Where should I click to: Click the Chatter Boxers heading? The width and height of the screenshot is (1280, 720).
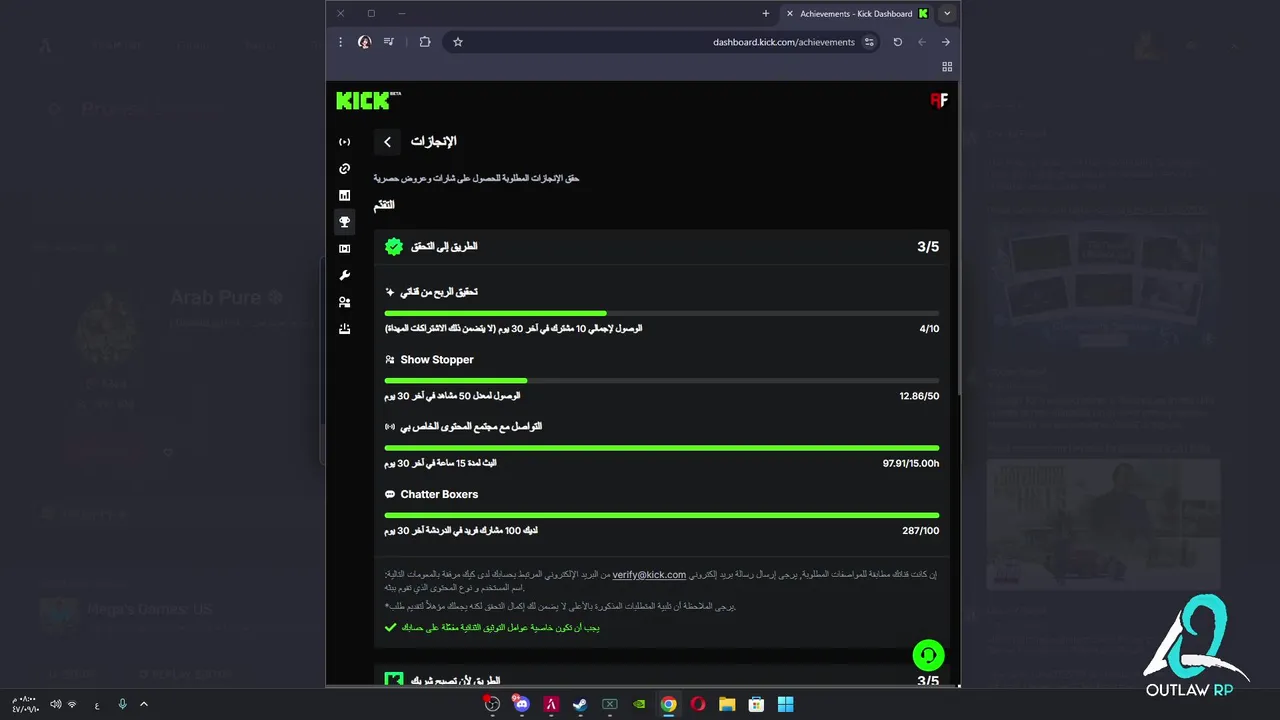coord(439,494)
